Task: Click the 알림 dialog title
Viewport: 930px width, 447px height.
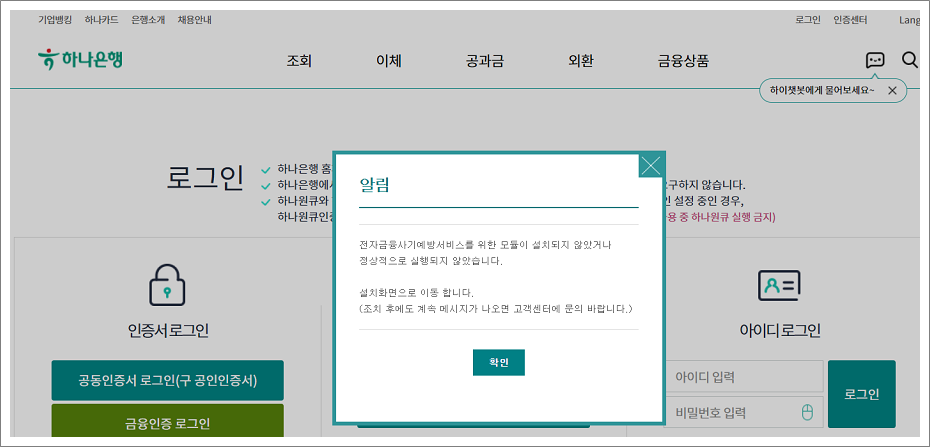Action: (x=375, y=185)
